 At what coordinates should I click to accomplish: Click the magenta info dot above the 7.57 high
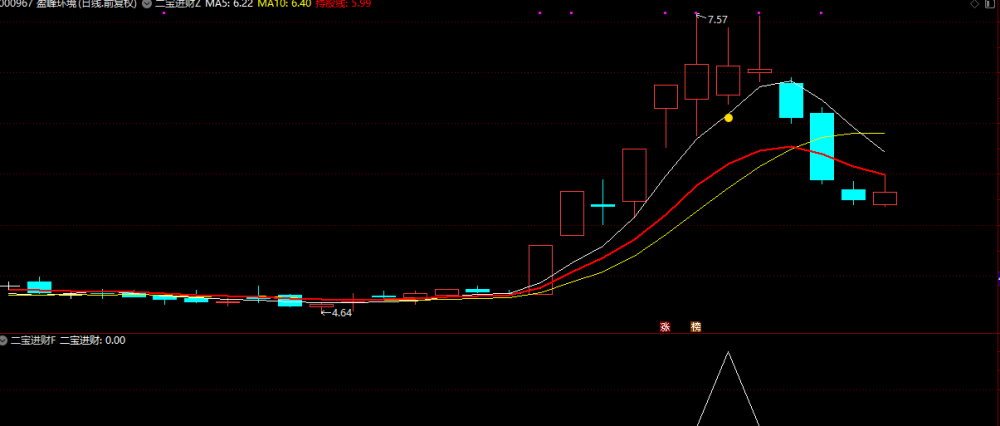696,13
